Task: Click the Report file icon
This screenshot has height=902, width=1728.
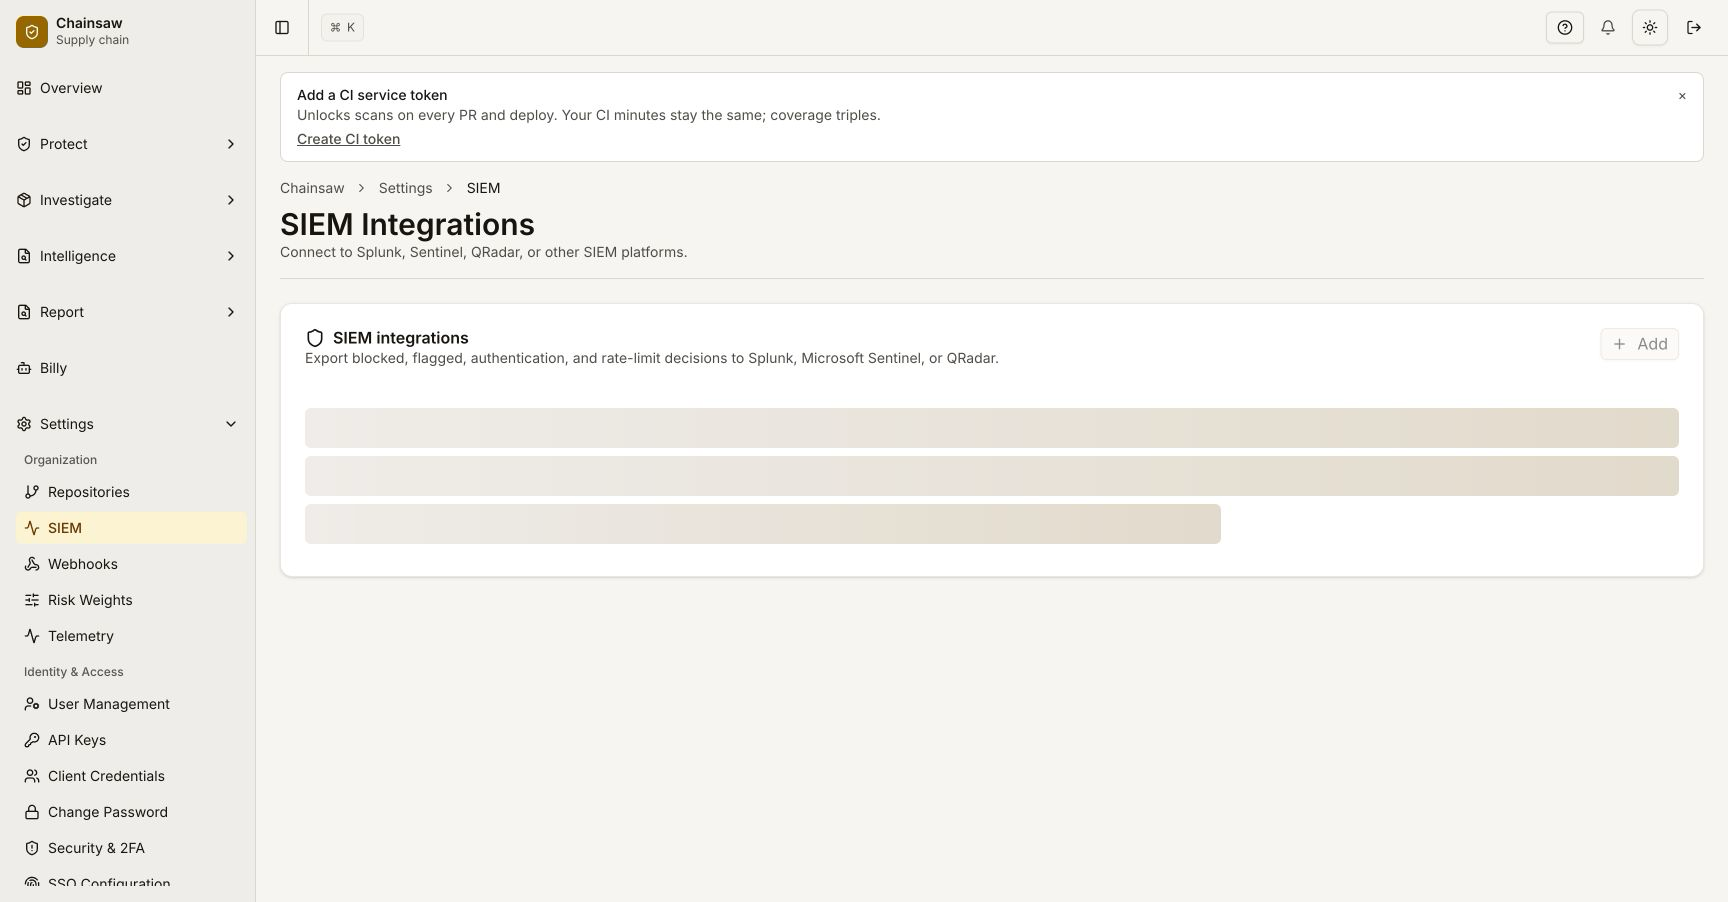Action: coord(24,312)
